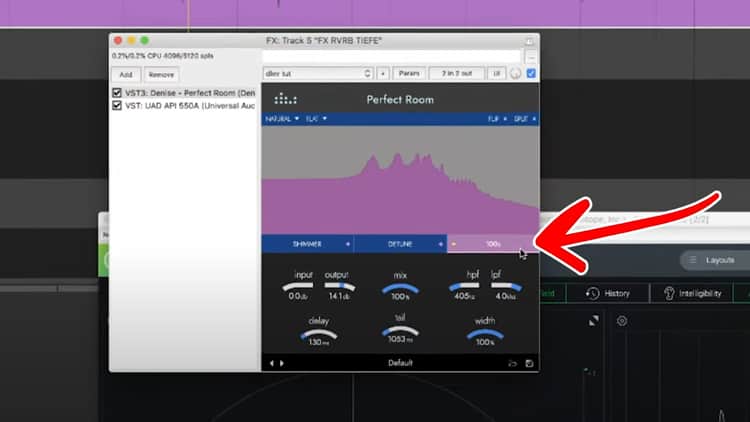Select VST3: Denise - Perfect Room in FX list

(190, 93)
